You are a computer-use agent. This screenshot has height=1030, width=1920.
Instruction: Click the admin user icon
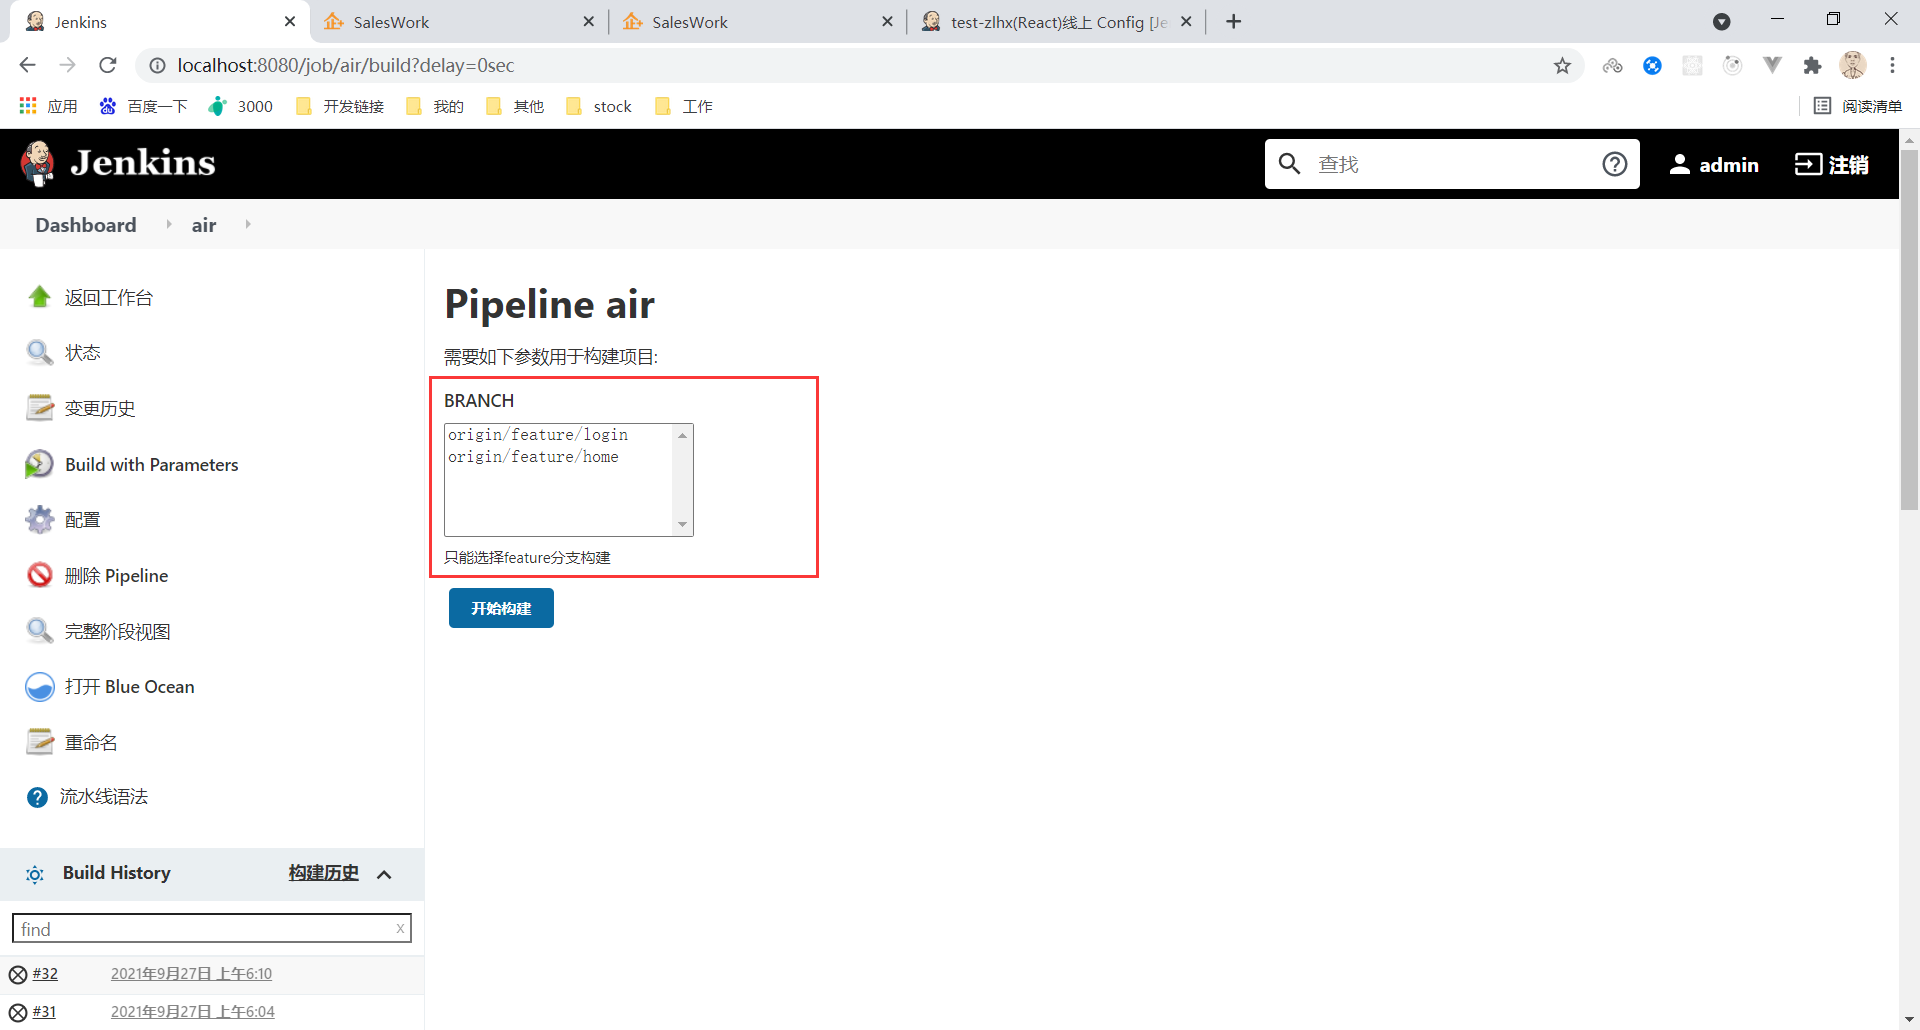point(1680,164)
